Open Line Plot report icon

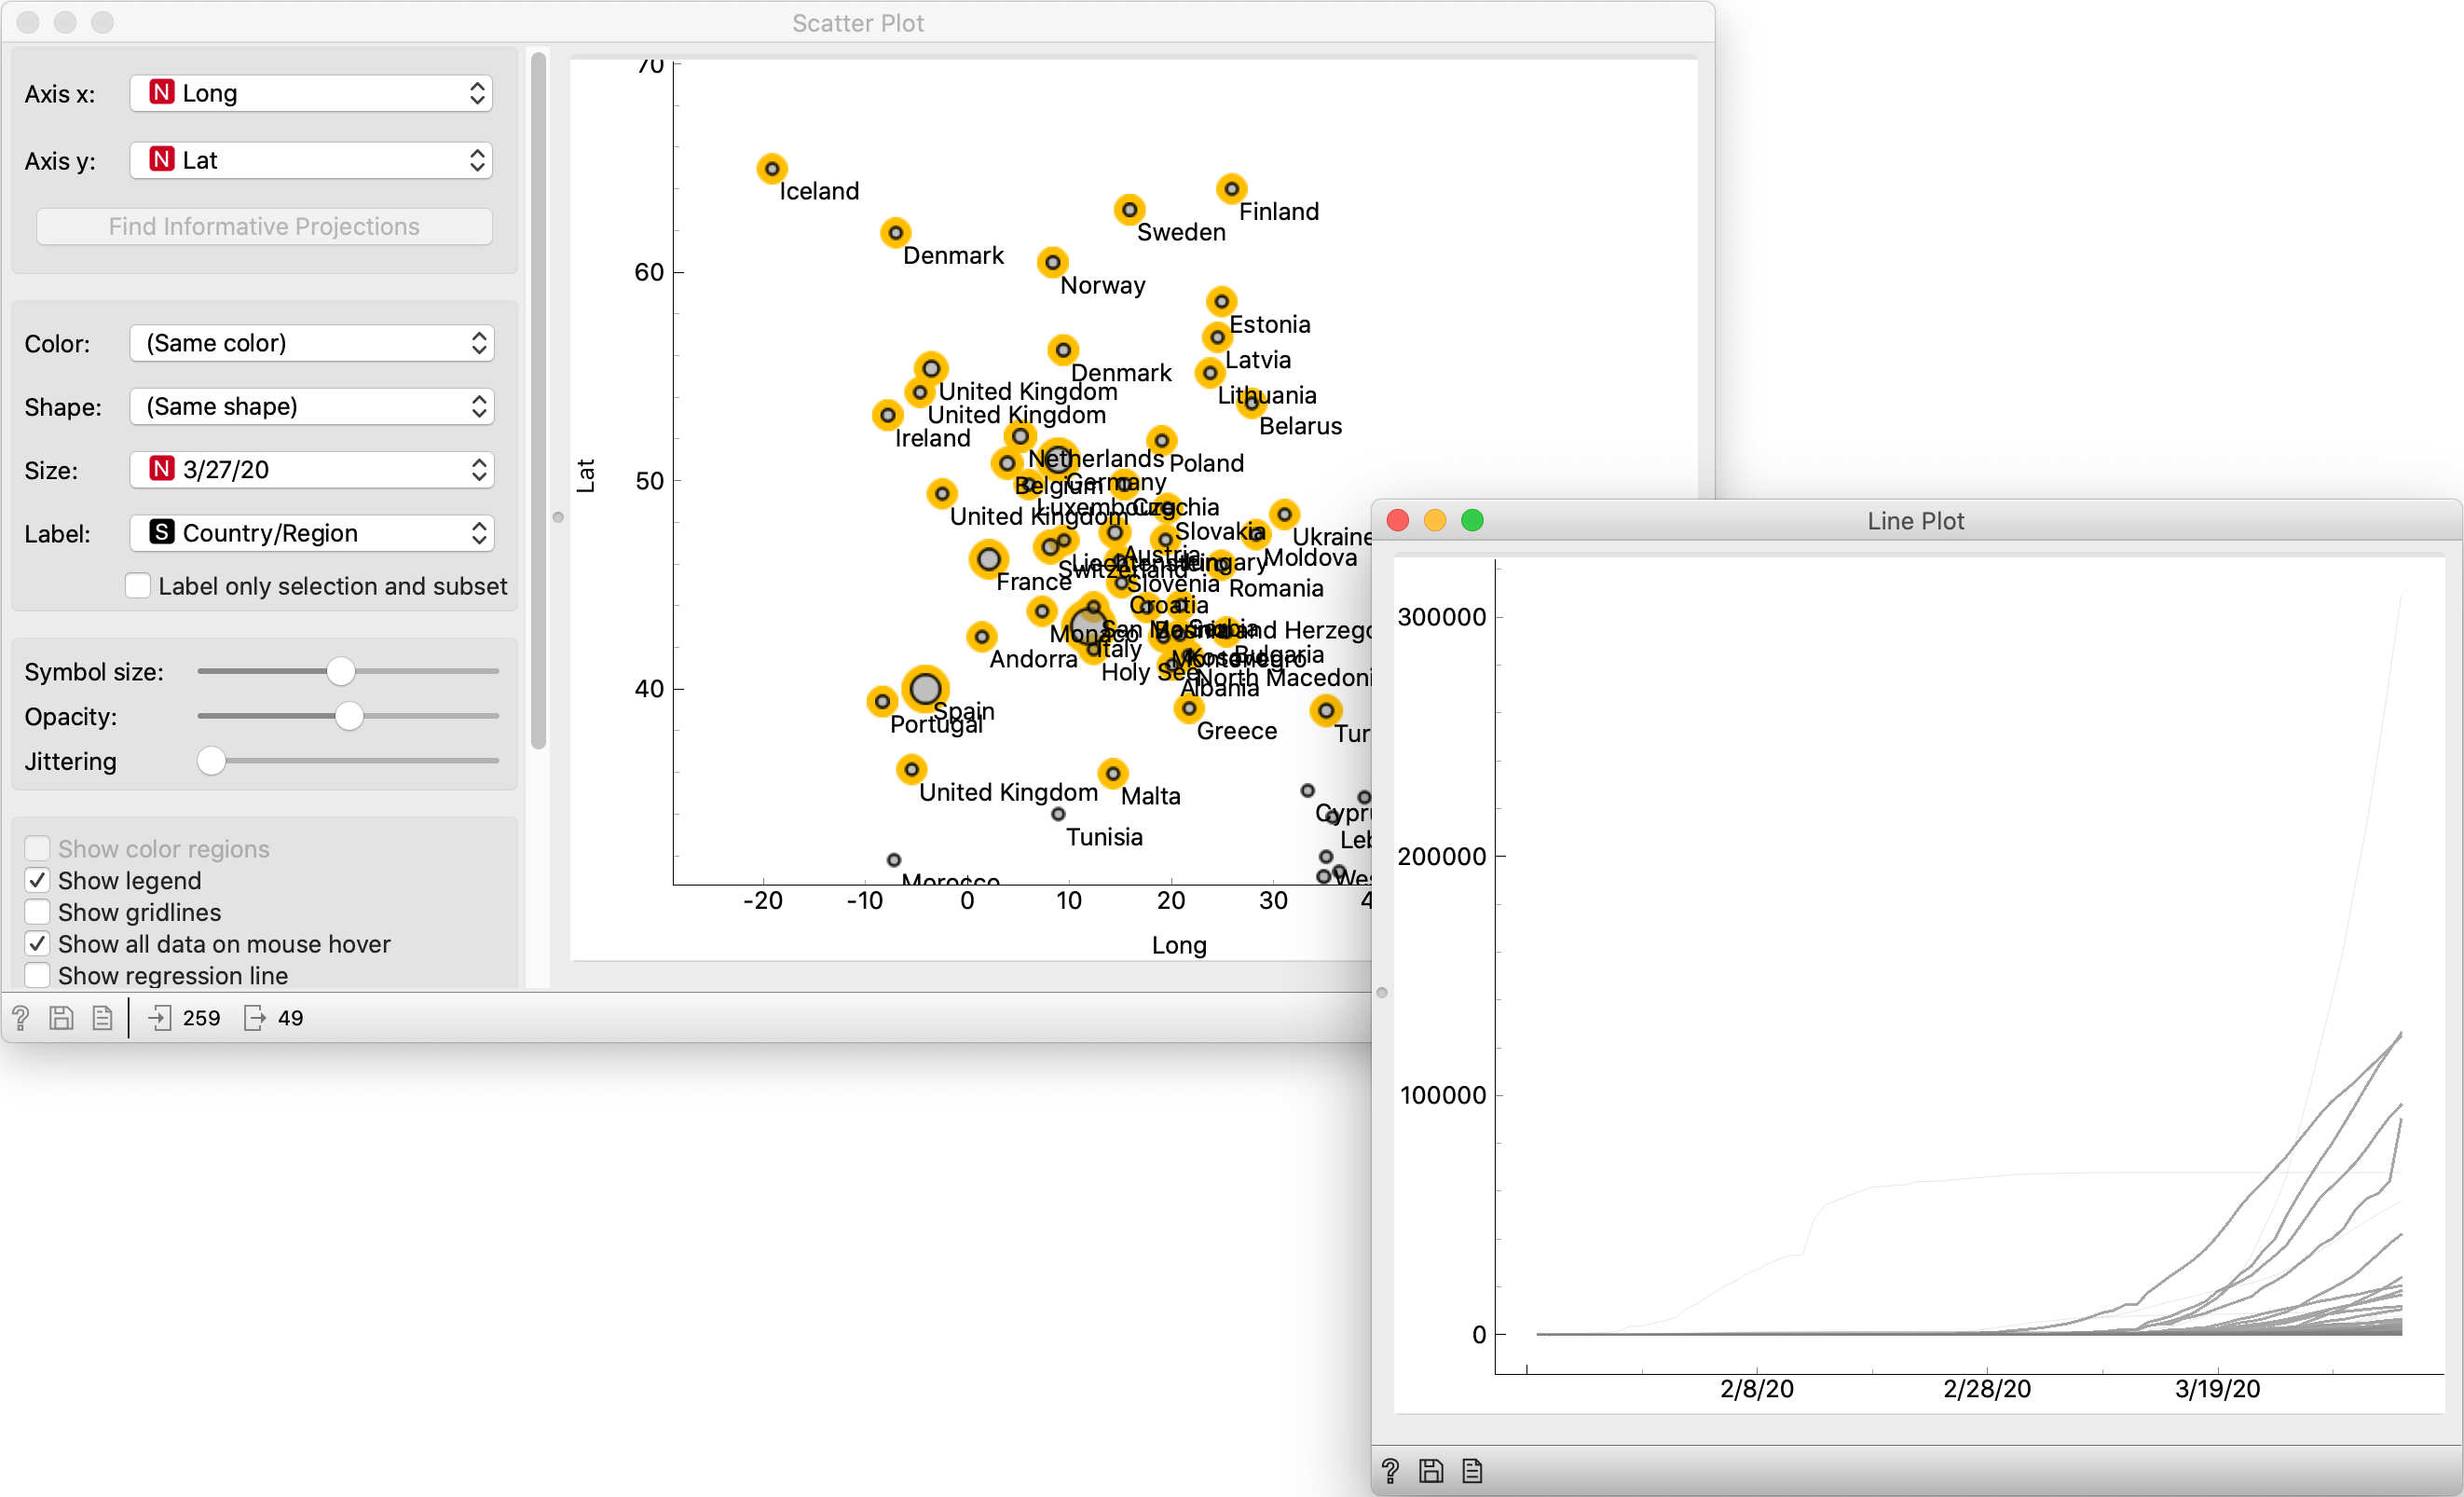coord(1472,1471)
